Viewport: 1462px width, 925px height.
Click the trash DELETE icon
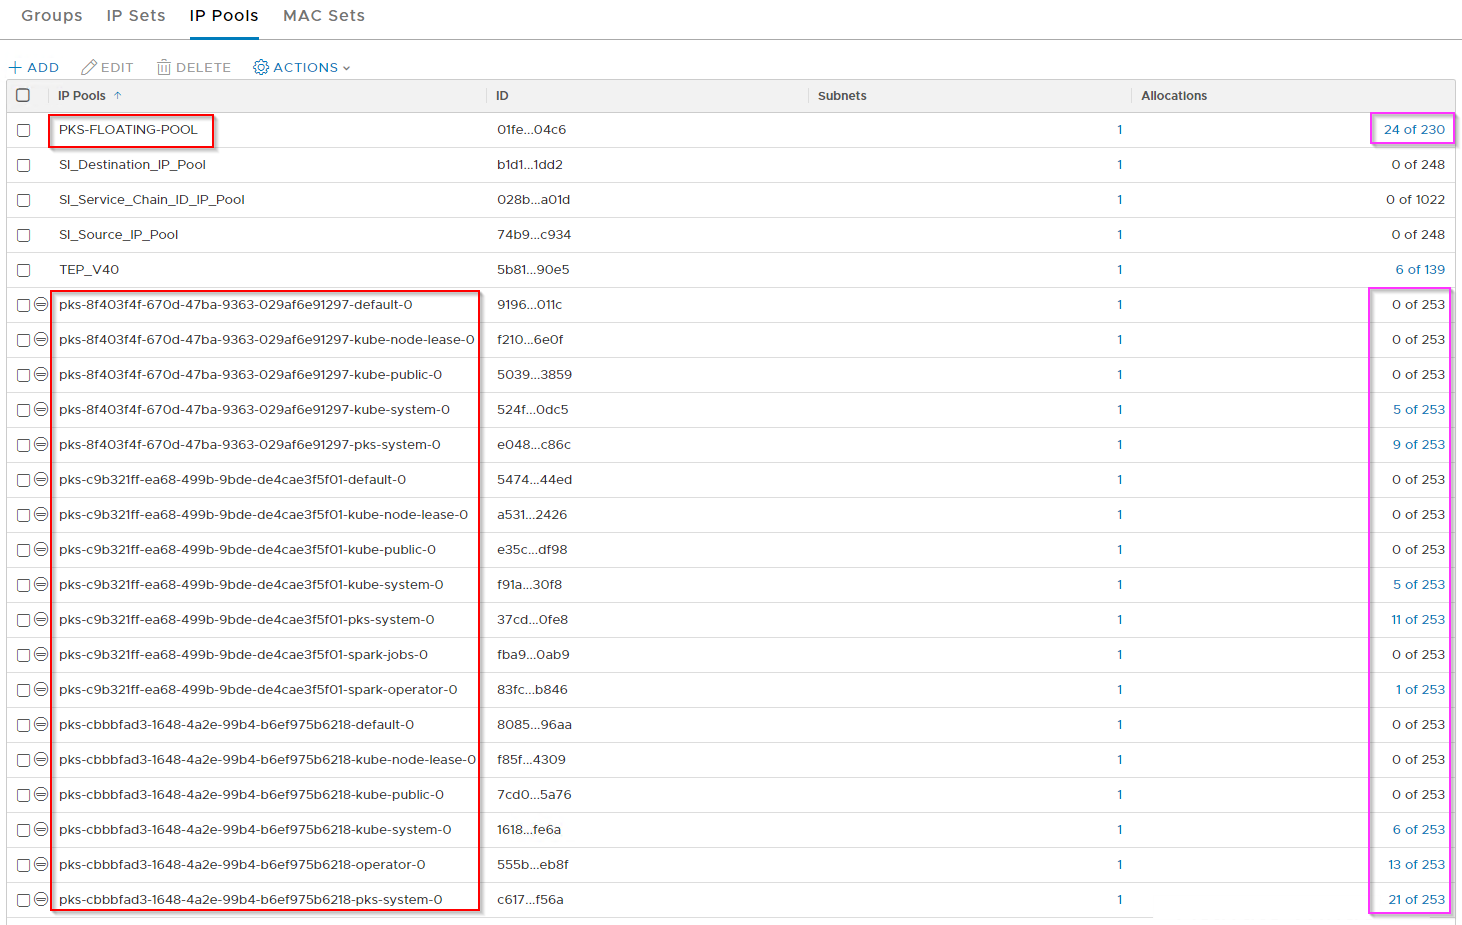[164, 68]
